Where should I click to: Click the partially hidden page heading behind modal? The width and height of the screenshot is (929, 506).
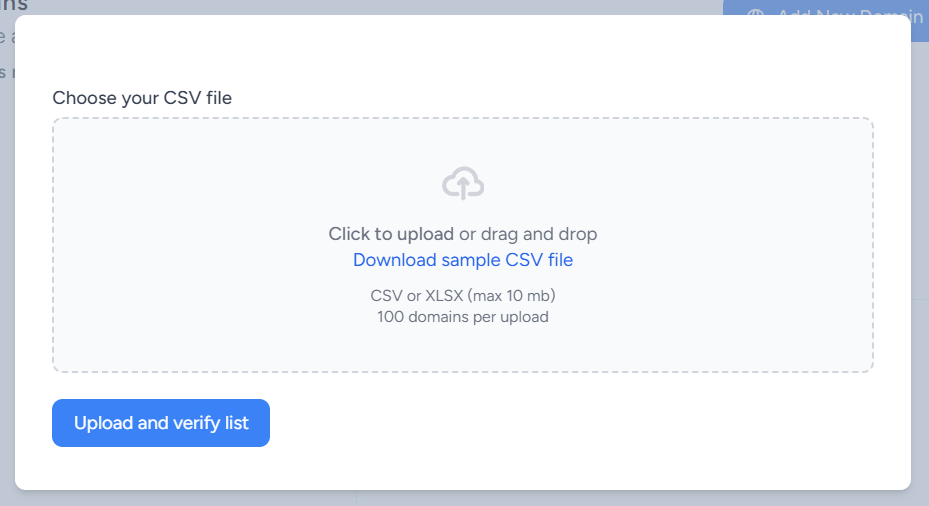[14, 6]
